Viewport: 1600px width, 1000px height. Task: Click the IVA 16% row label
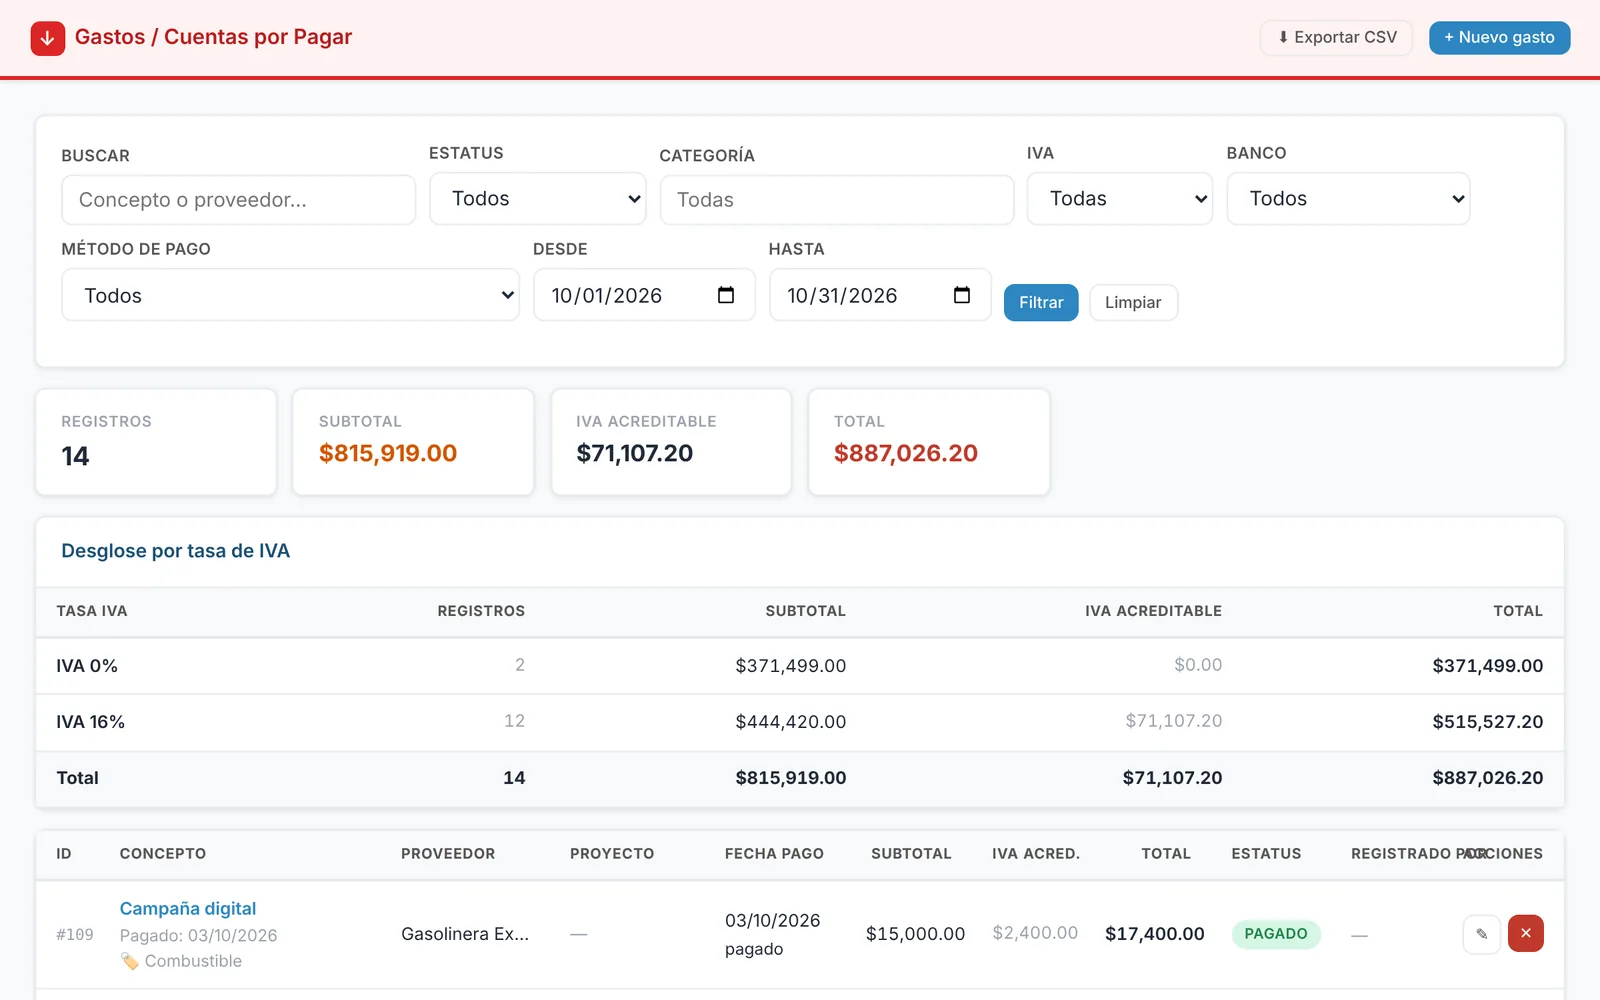coord(90,722)
